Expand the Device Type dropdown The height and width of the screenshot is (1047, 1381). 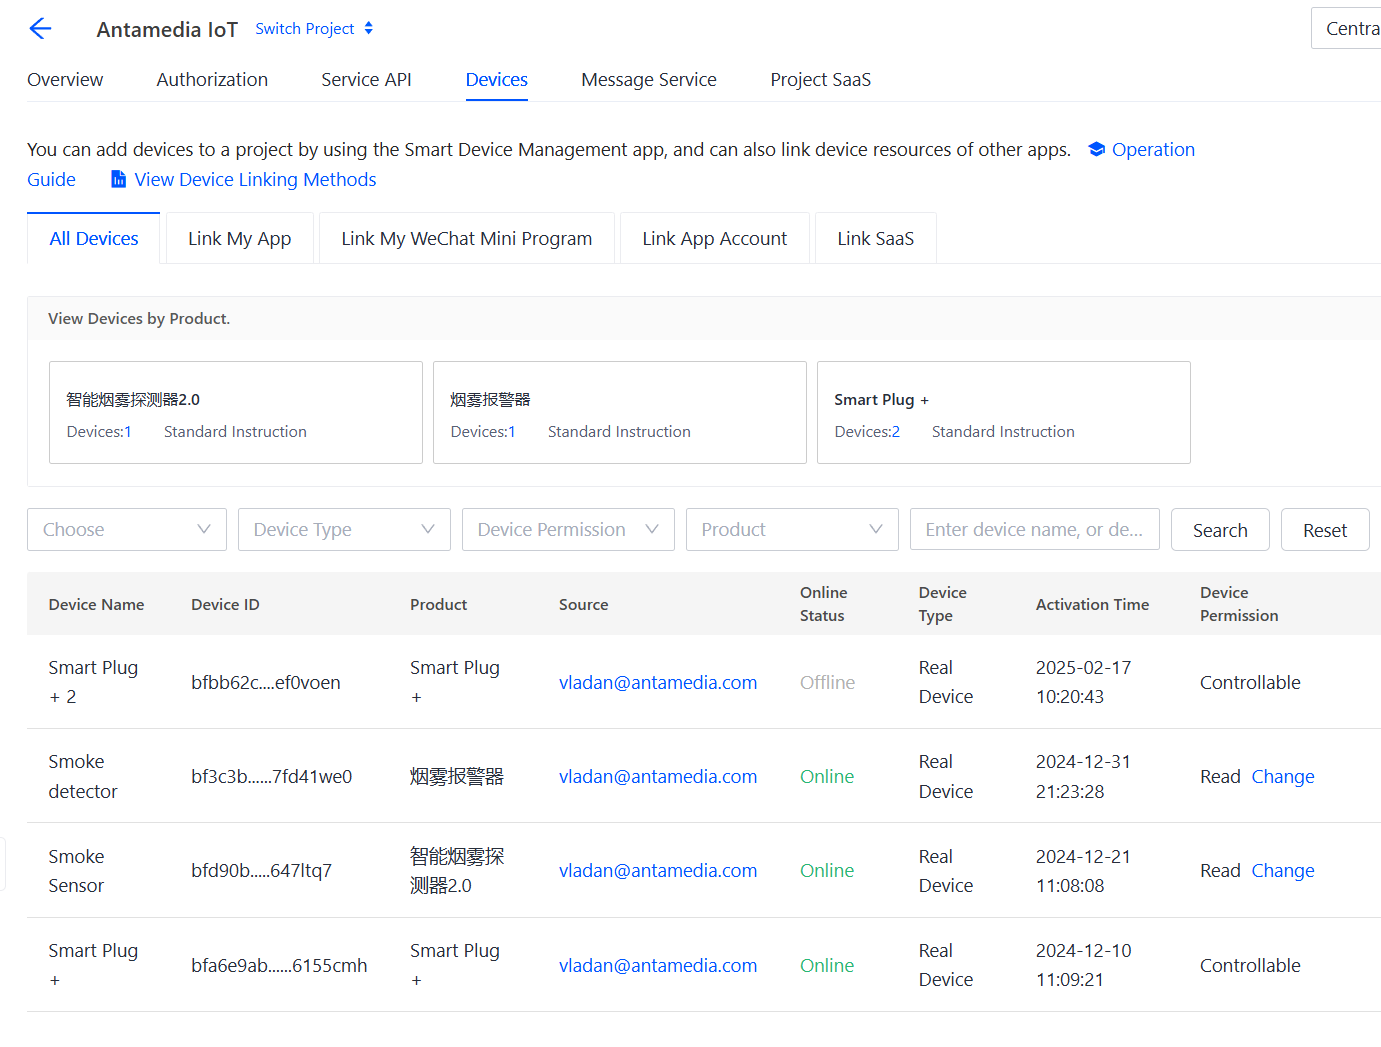pos(344,530)
